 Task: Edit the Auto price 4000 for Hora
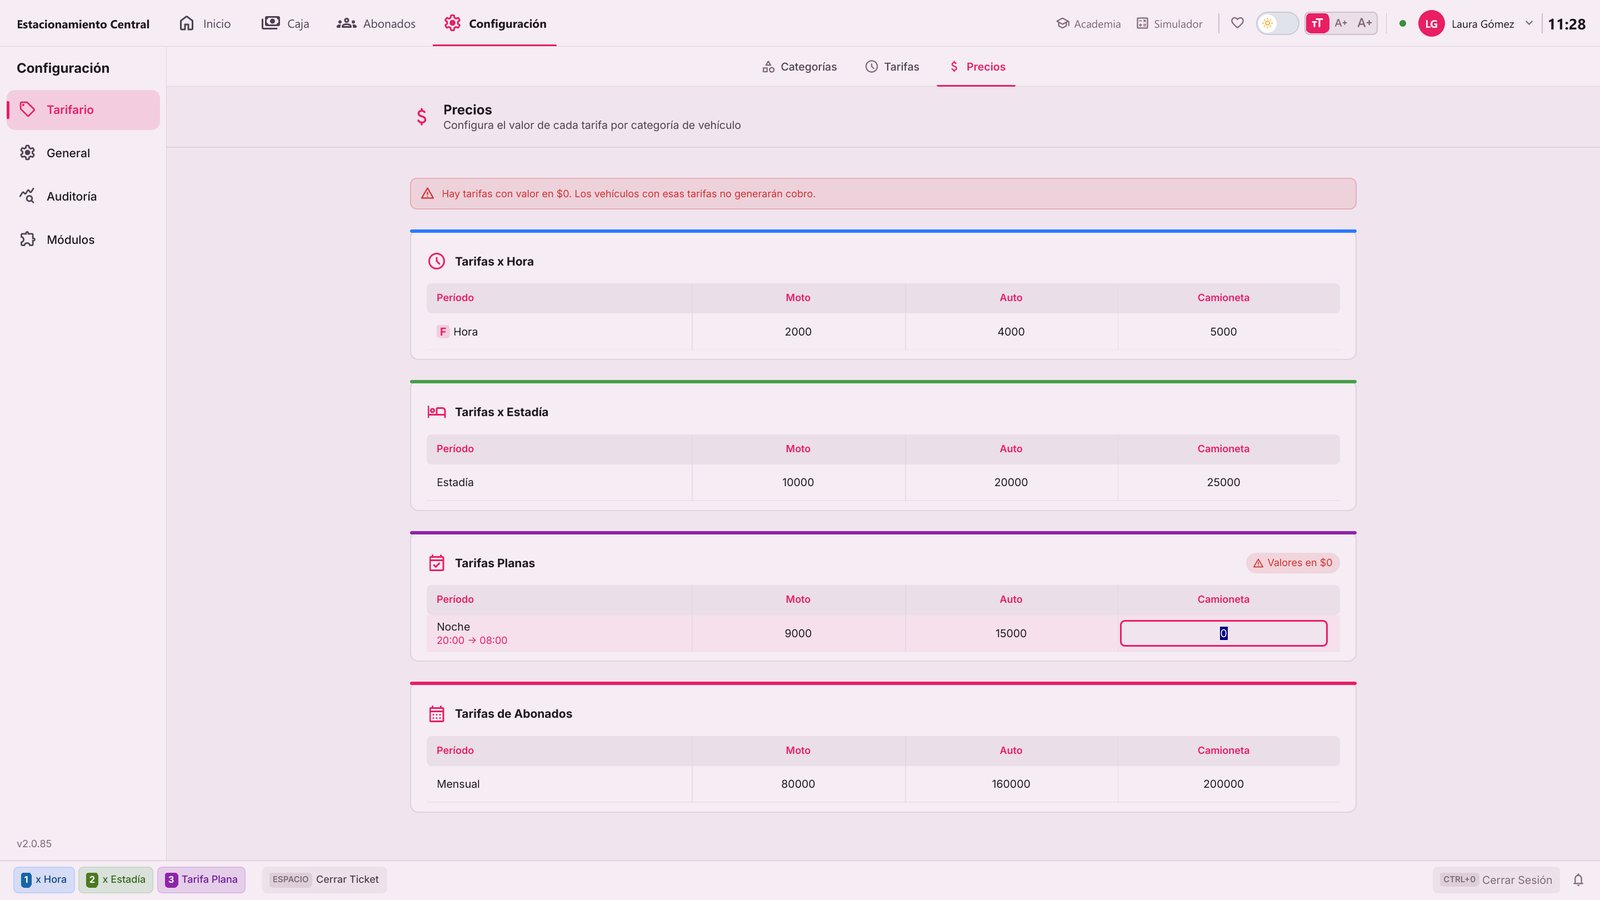click(1011, 332)
